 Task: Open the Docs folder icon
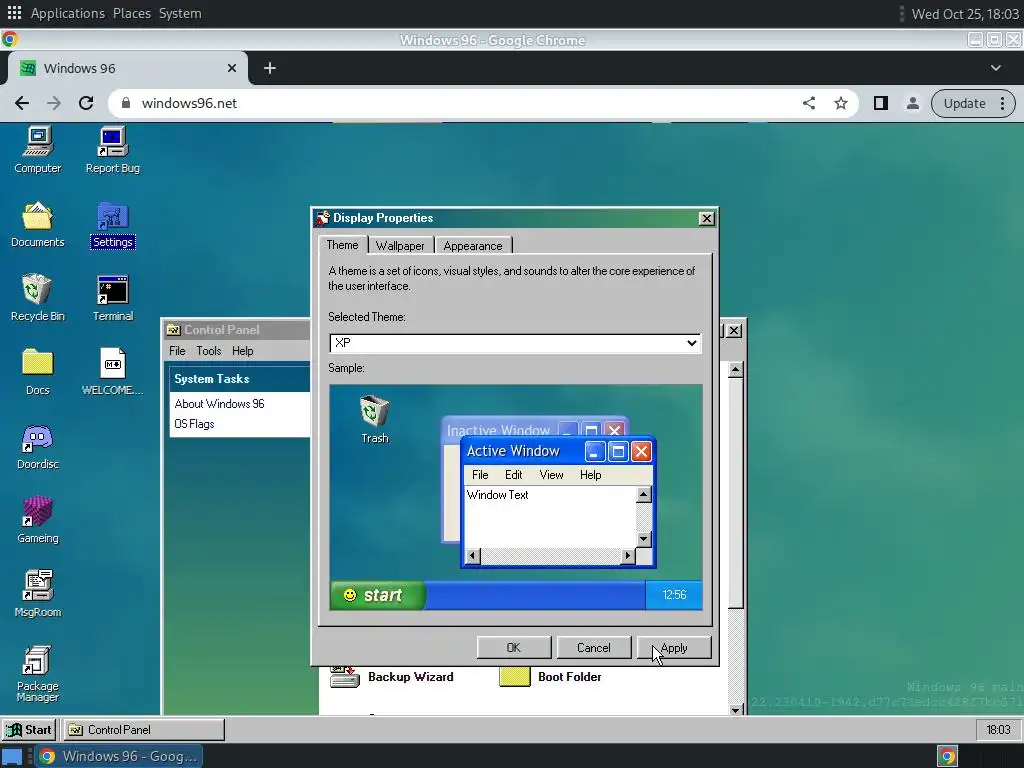point(38,372)
